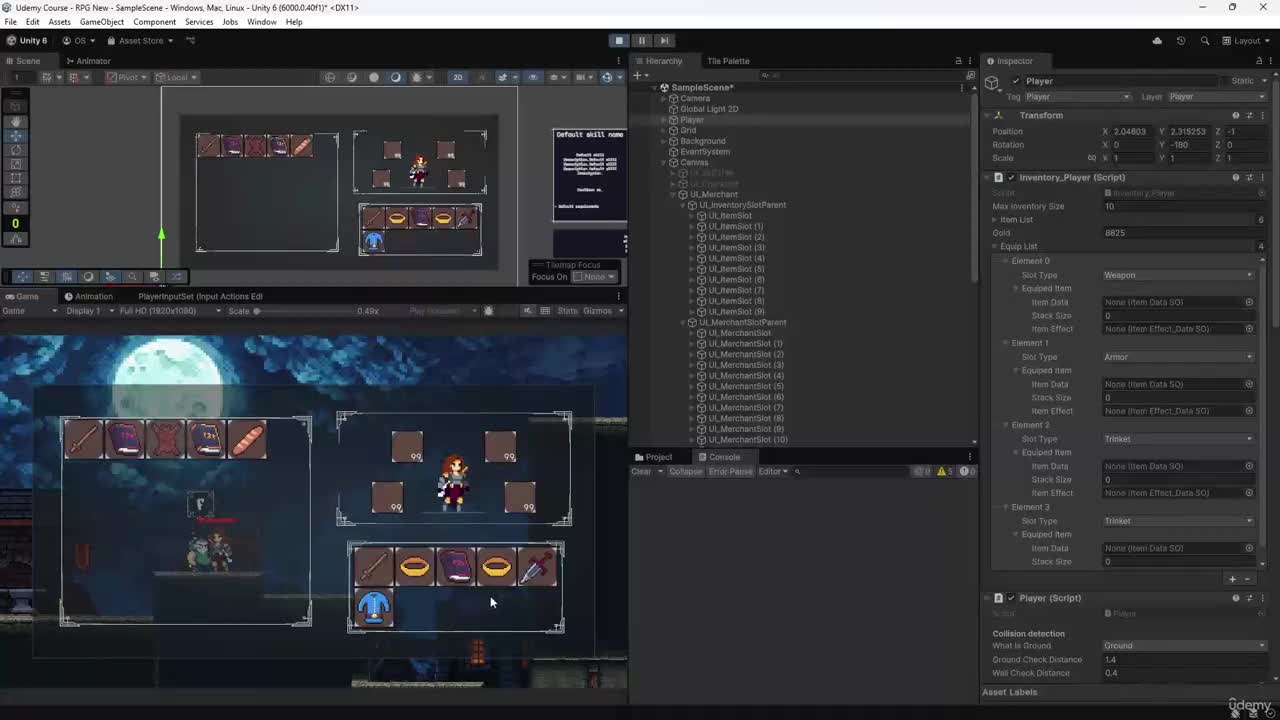Screen dimensions: 1280x720
Task: Toggle Player GameObject active checkbox
Action: 1016,81
